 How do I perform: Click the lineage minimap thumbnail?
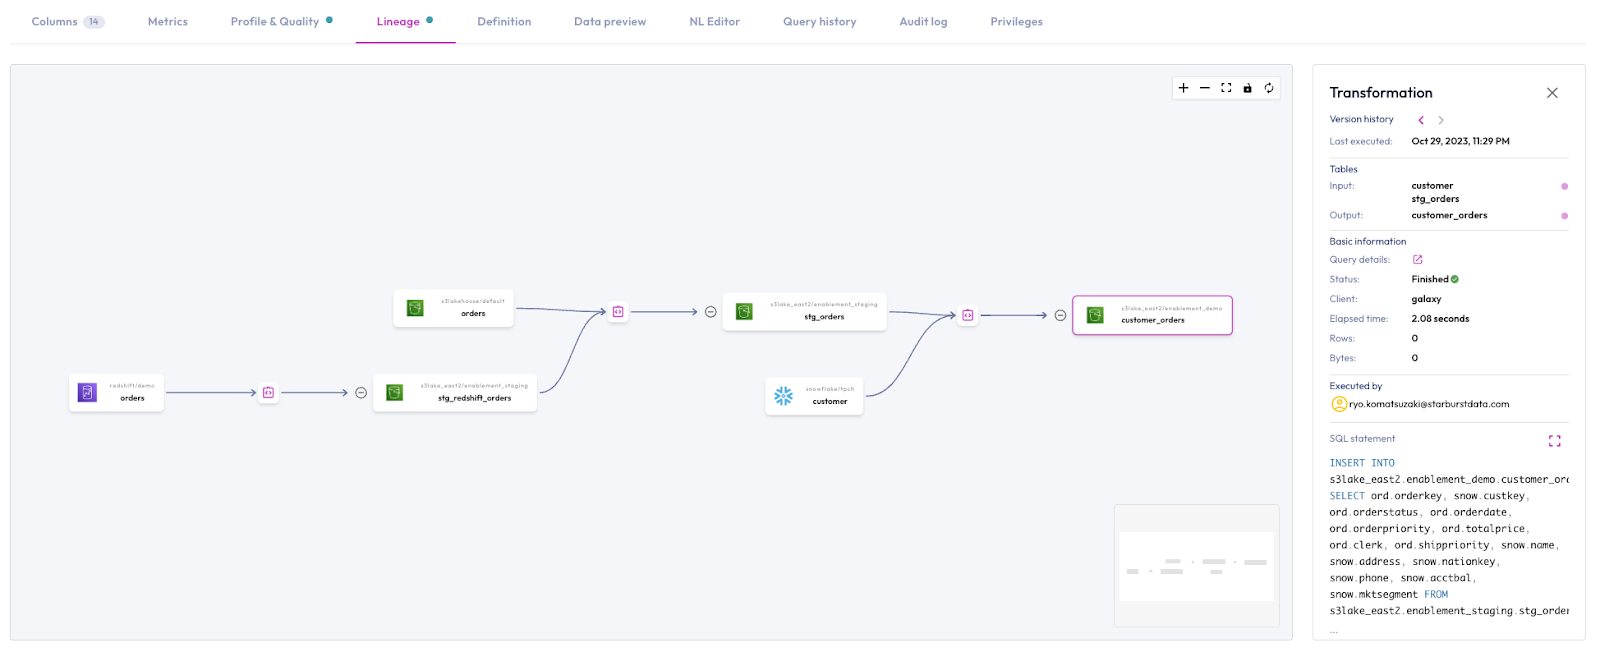click(x=1196, y=566)
